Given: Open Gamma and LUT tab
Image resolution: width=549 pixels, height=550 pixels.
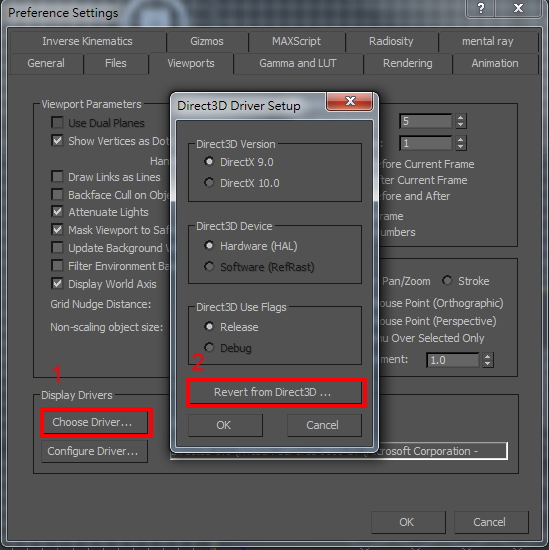Looking at the screenshot, I should coord(298,63).
